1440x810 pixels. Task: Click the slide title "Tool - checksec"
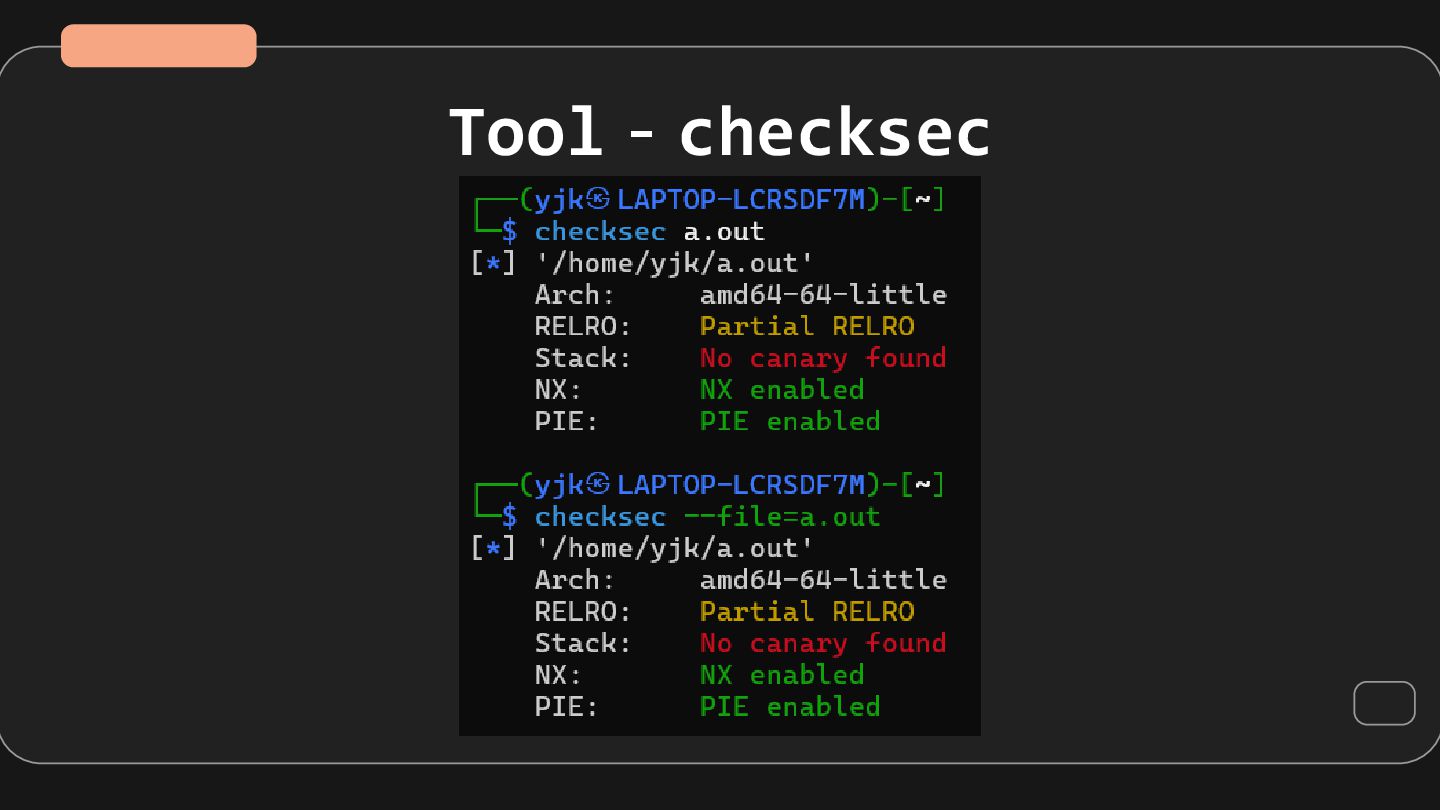click(x=719, y=133)
